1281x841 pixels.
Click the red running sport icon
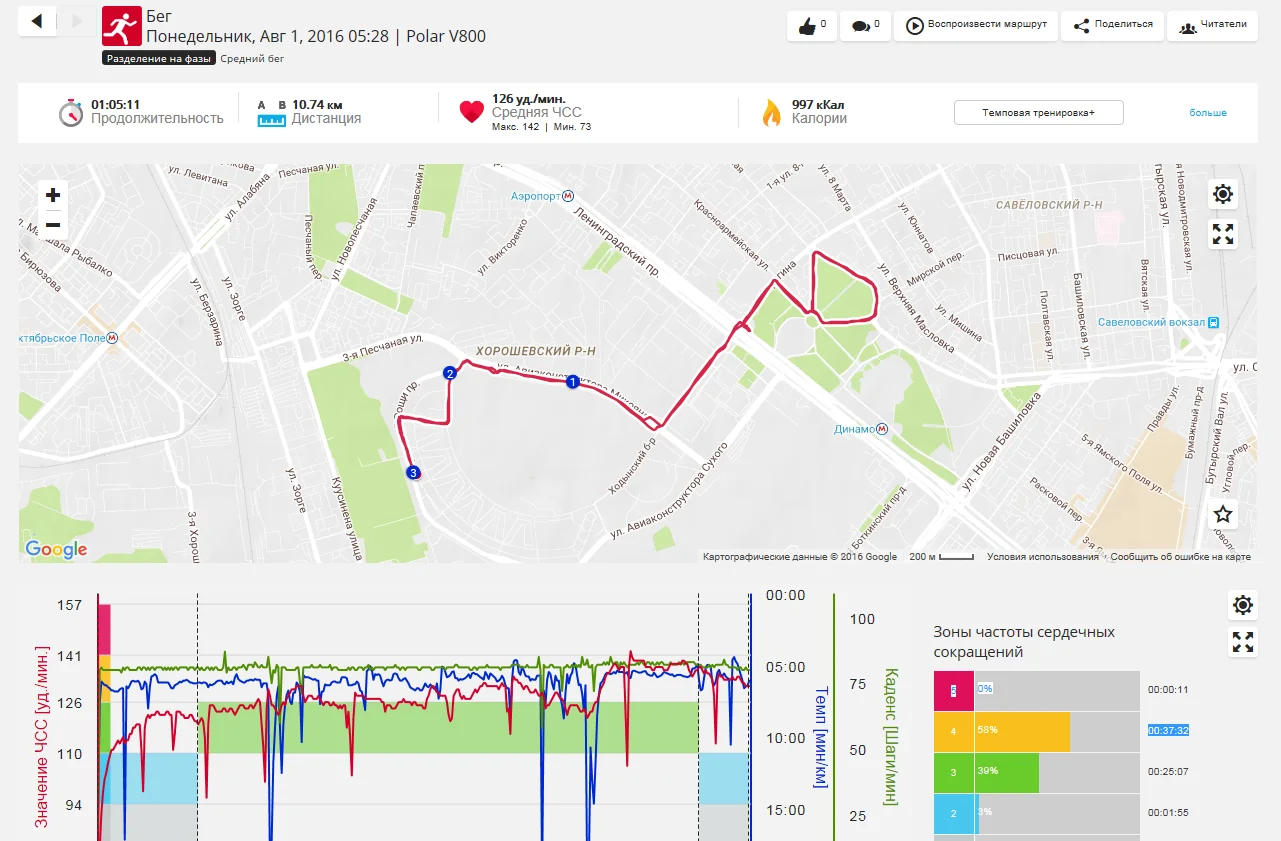click(122, 26)
